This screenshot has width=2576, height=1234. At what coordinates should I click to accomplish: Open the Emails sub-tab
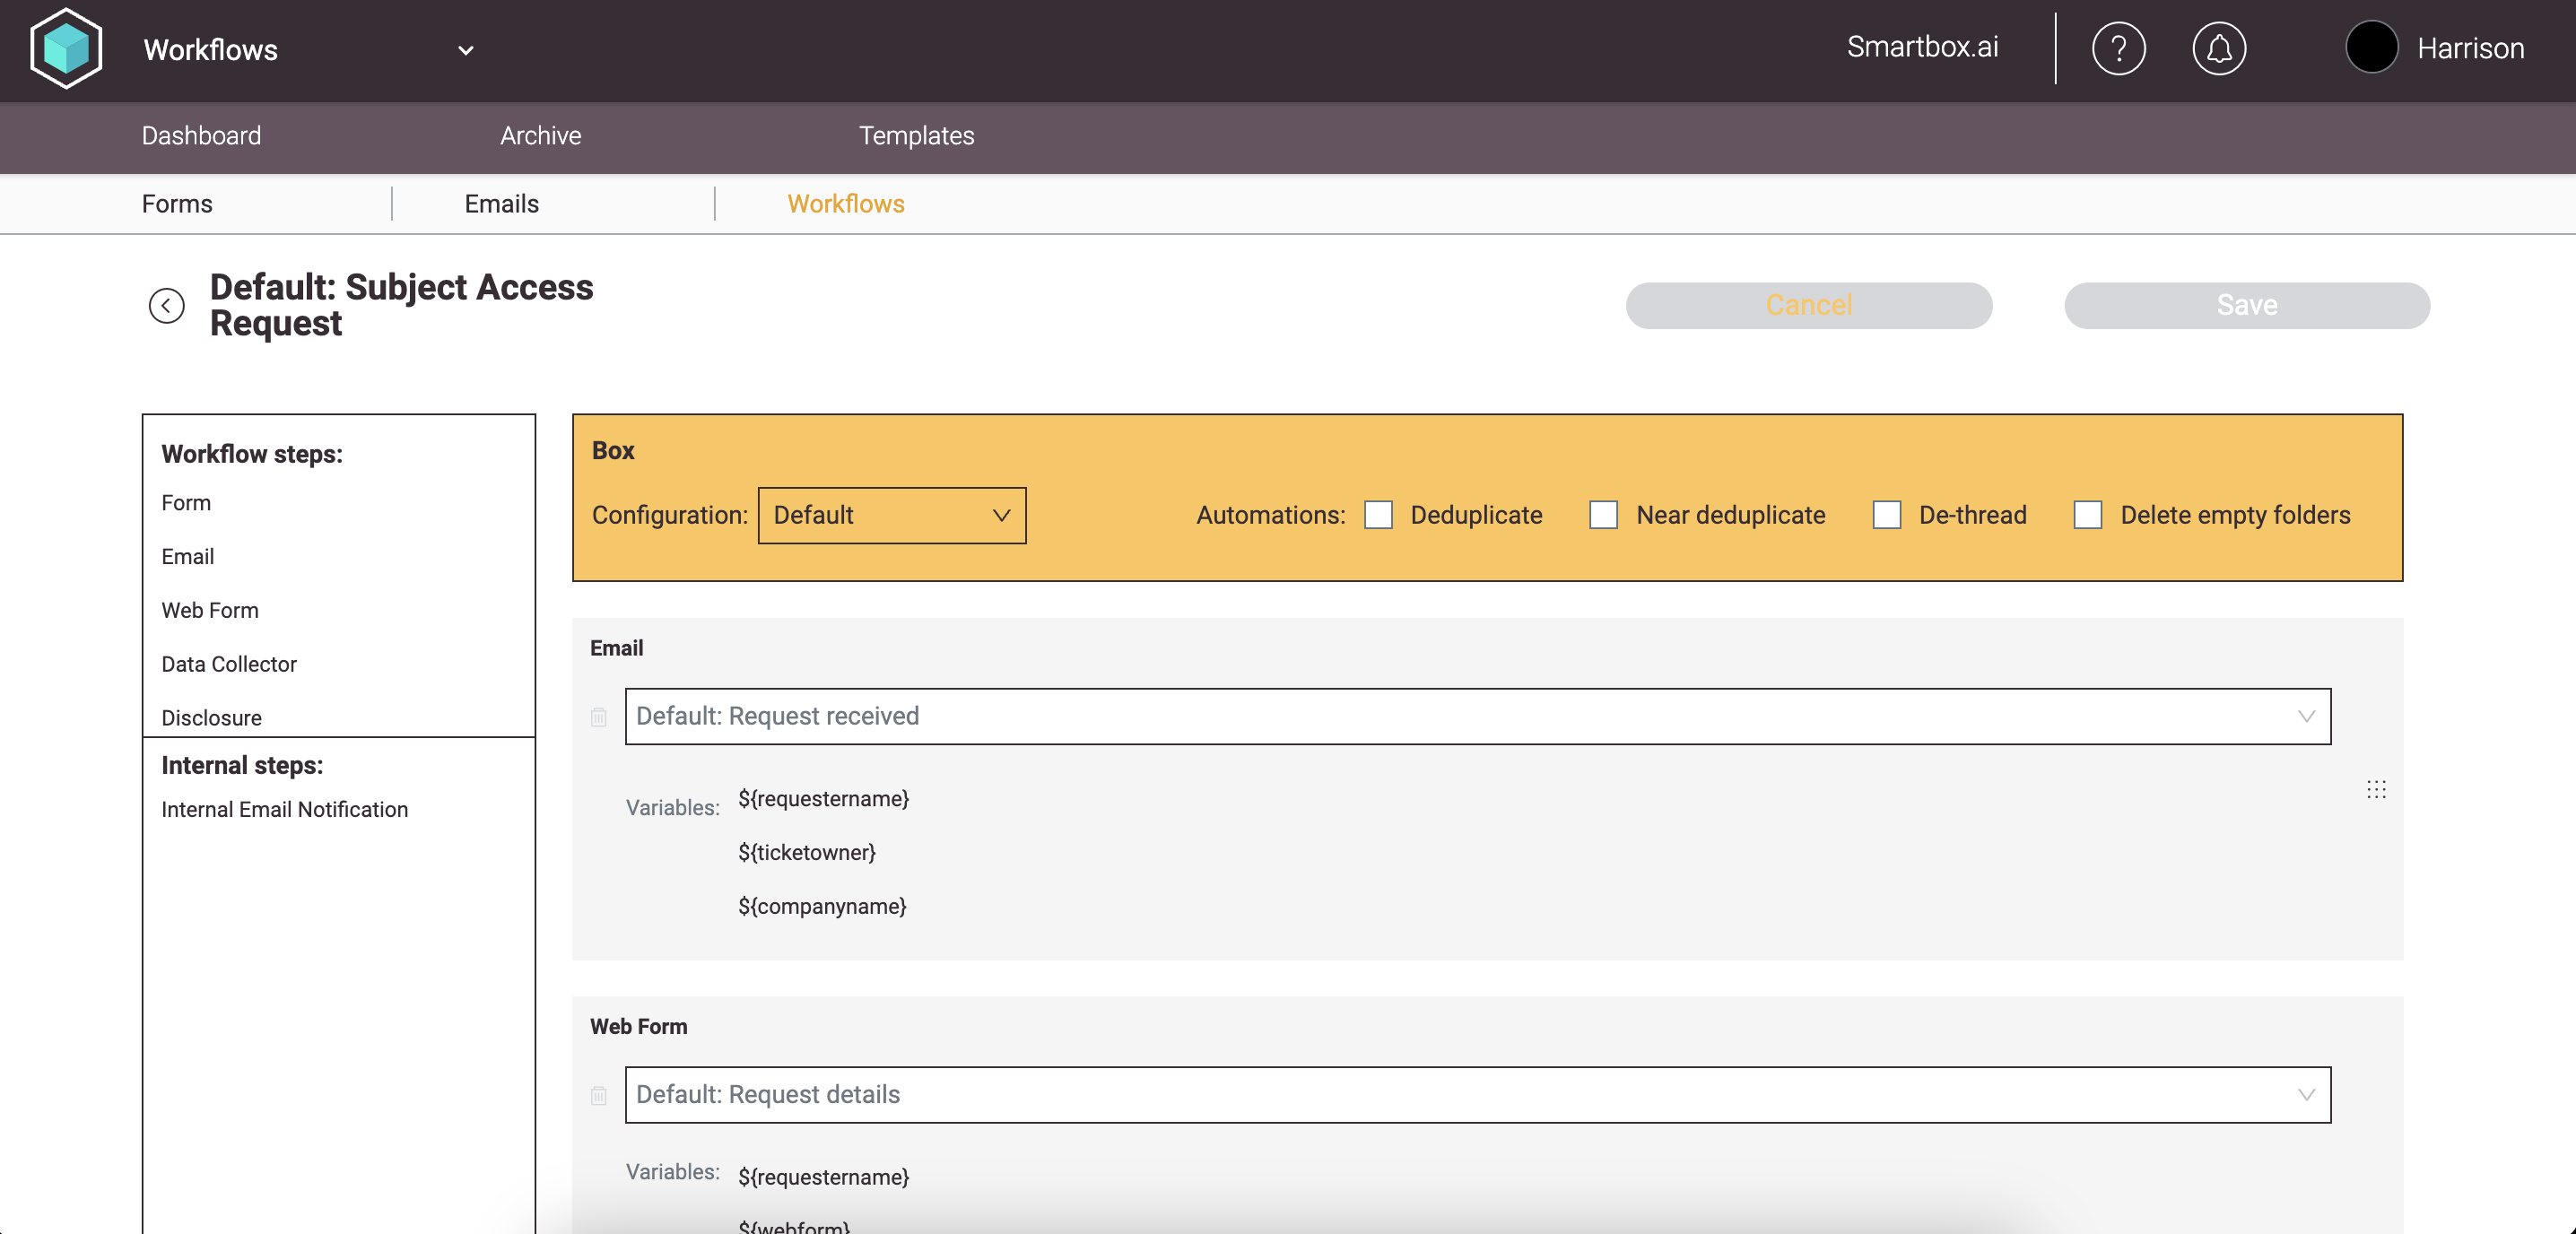[x=501, y=204]
